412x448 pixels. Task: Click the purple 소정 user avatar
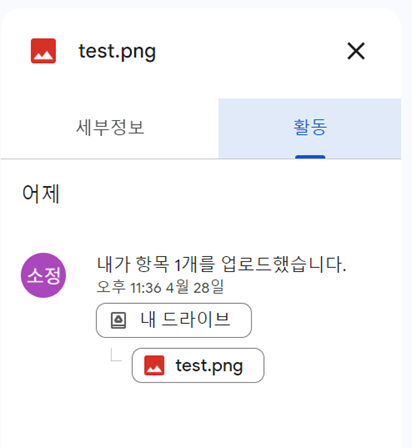point(43,275)
